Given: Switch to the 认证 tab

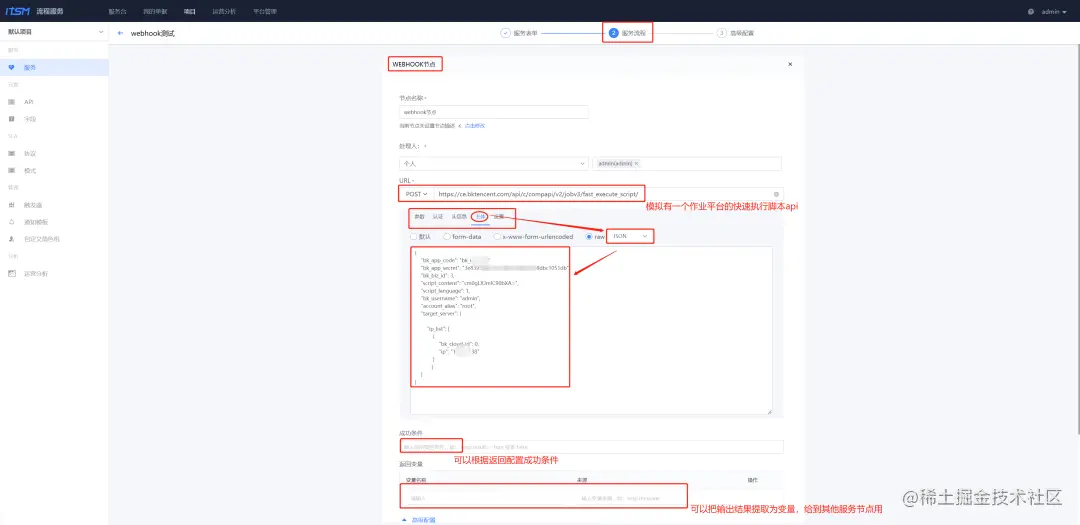Looking at the screenshot, I should pos(438,216).
